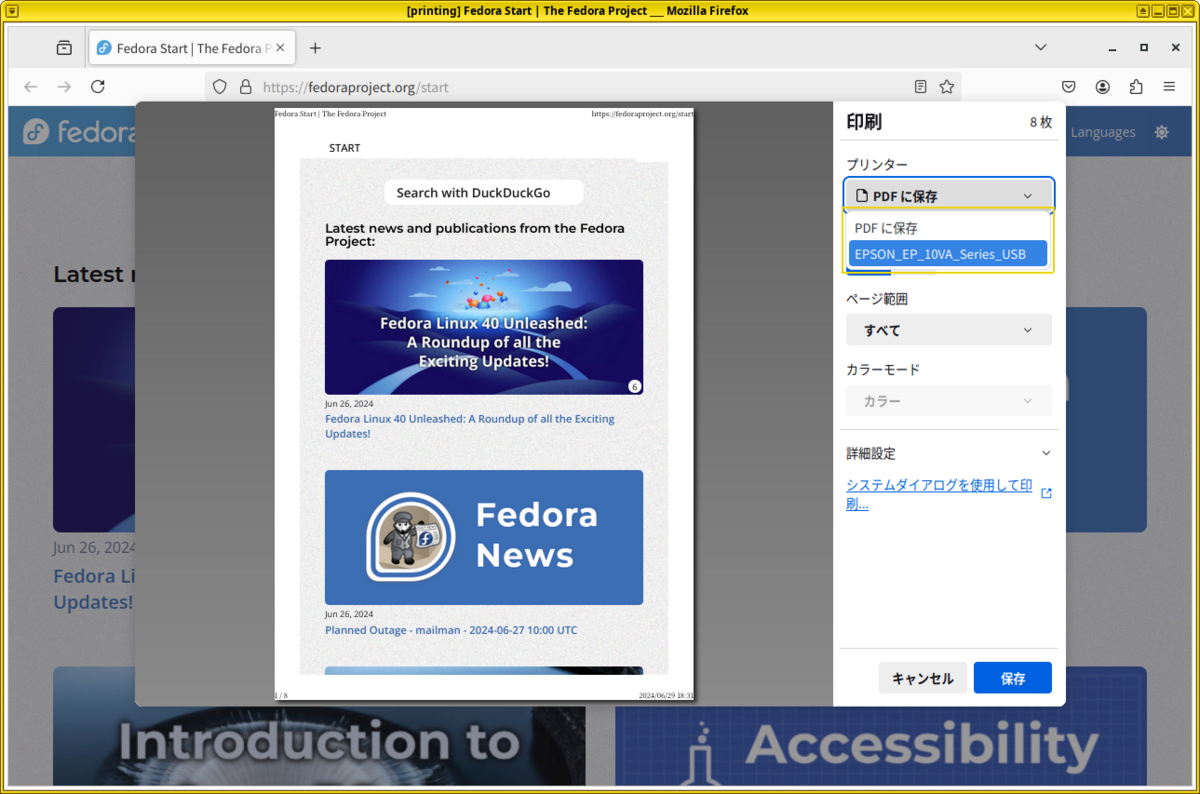
Task: Open the Firefox View icon beside the tab
Action: point(63,47)
